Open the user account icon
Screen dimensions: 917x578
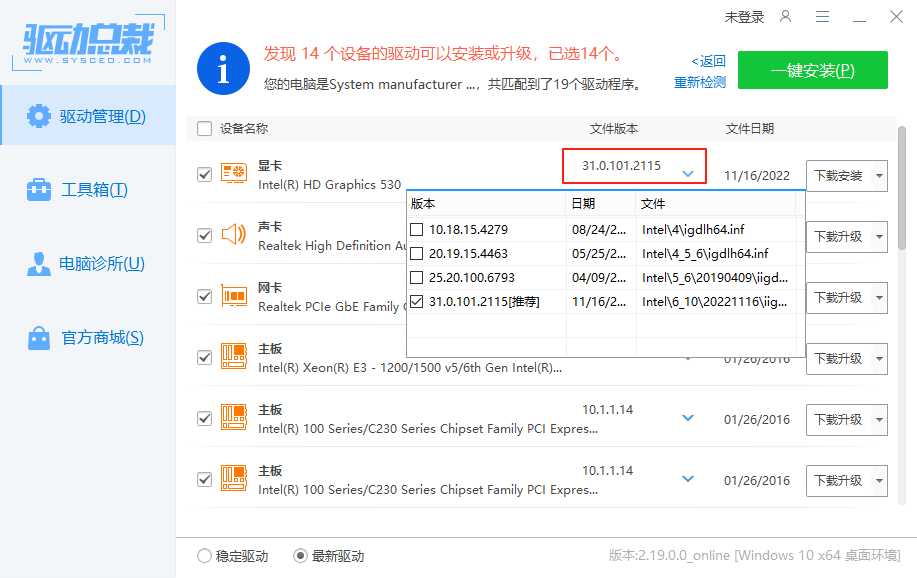785,16
